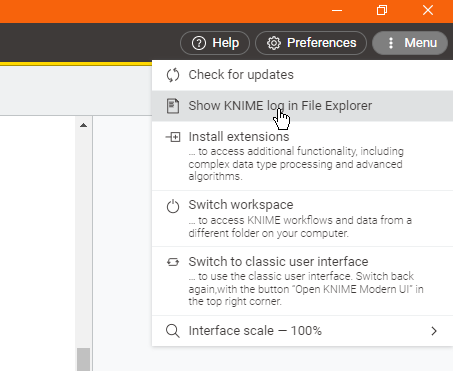Close the Menu dropdown button
Viewport: 453px width, 371px height.
click(x=410, y=43)
